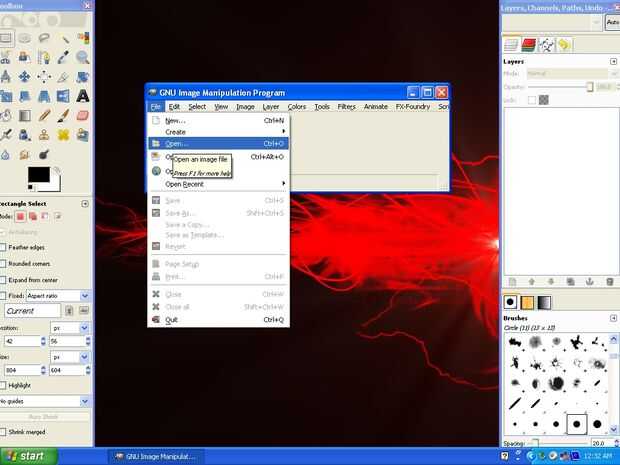Select the Heal tool
This screenshot has height=465, width=620.
[63, 135]
